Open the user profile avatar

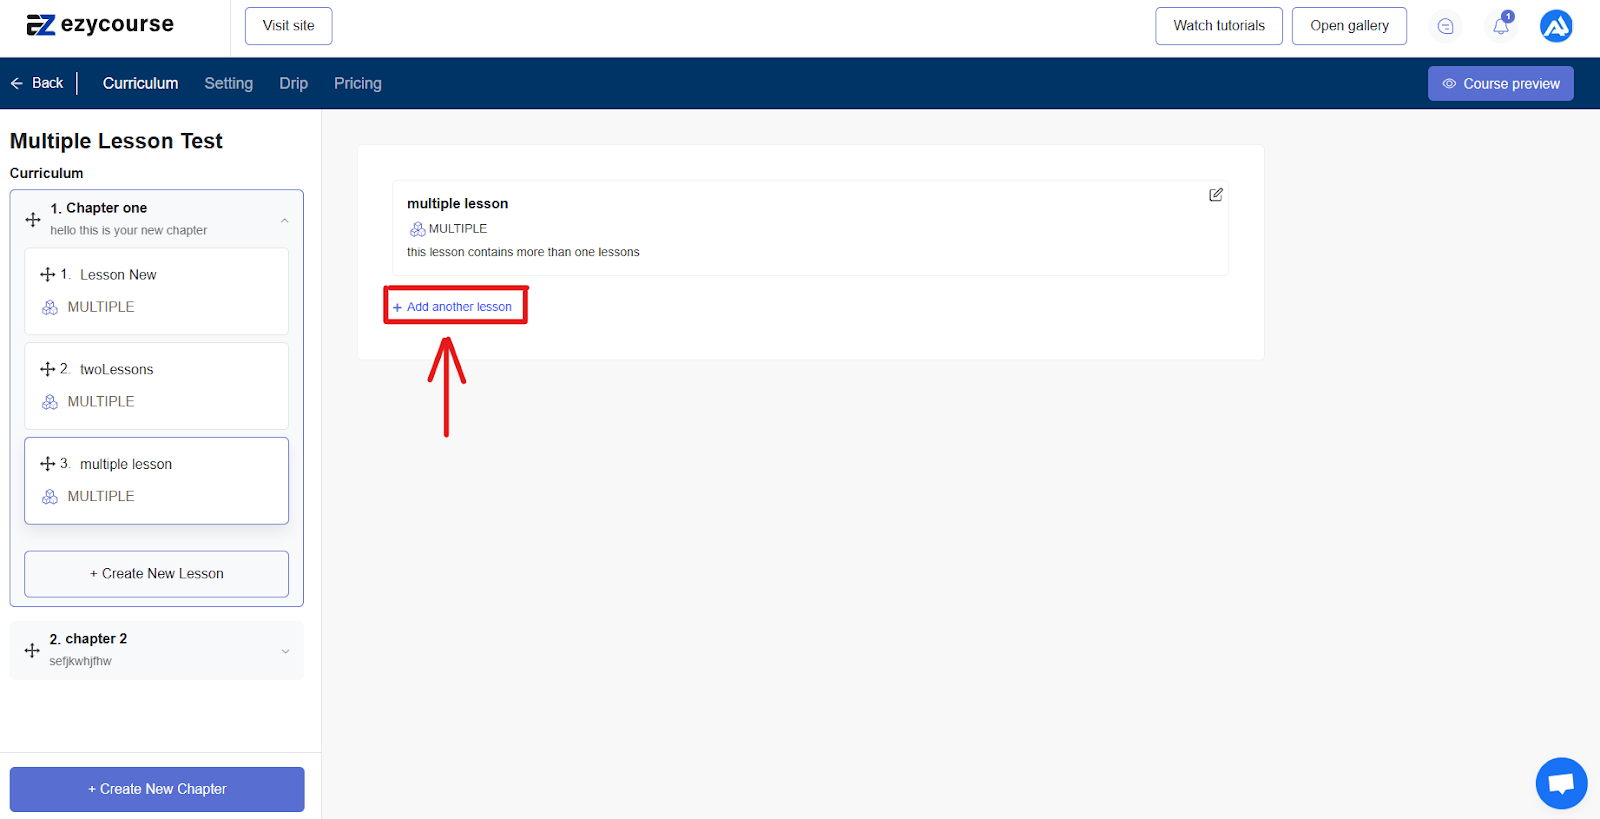pos(1556,26)
